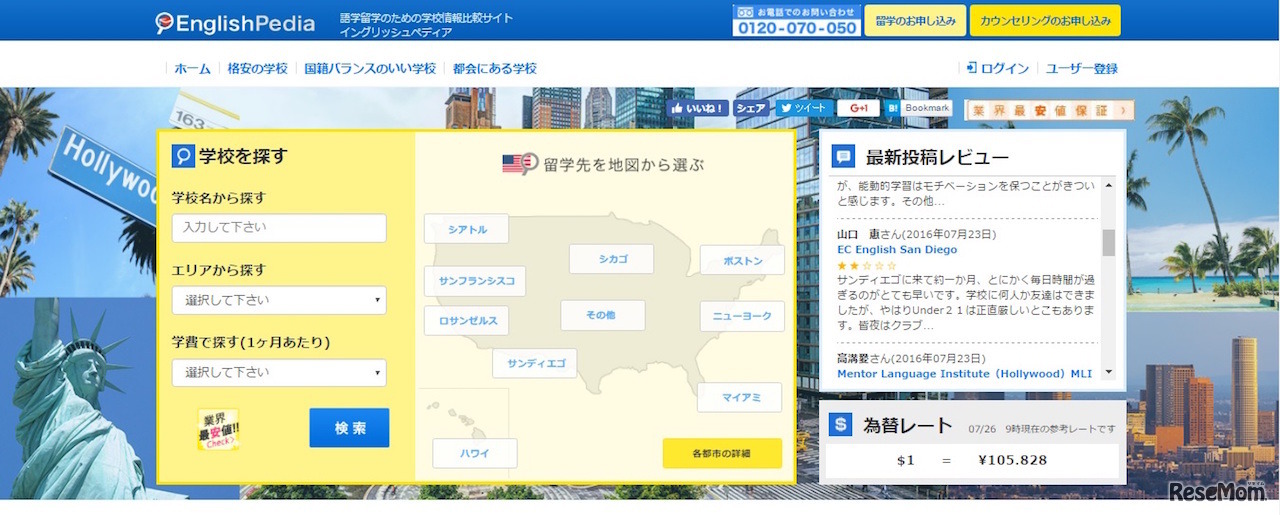Click the G+1 button
Viewport: 1280px width, 515px height.
(x=858, y=108)
